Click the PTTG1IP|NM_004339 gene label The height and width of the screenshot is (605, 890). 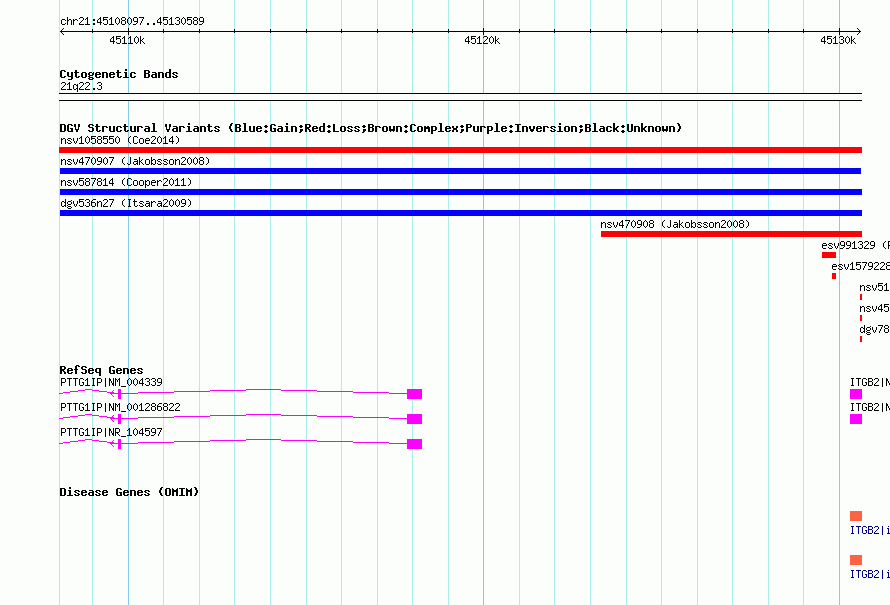(x=111, y=382)
